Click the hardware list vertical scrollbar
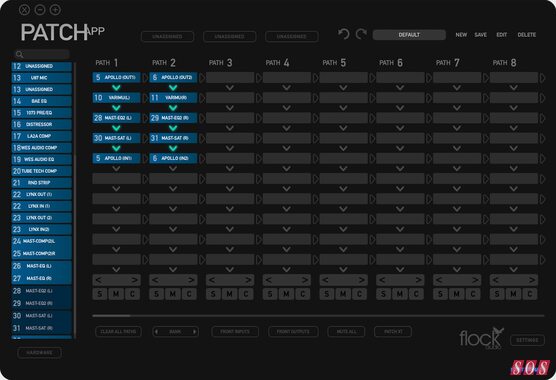Viewport: 556px width, 380px height. 75,200
